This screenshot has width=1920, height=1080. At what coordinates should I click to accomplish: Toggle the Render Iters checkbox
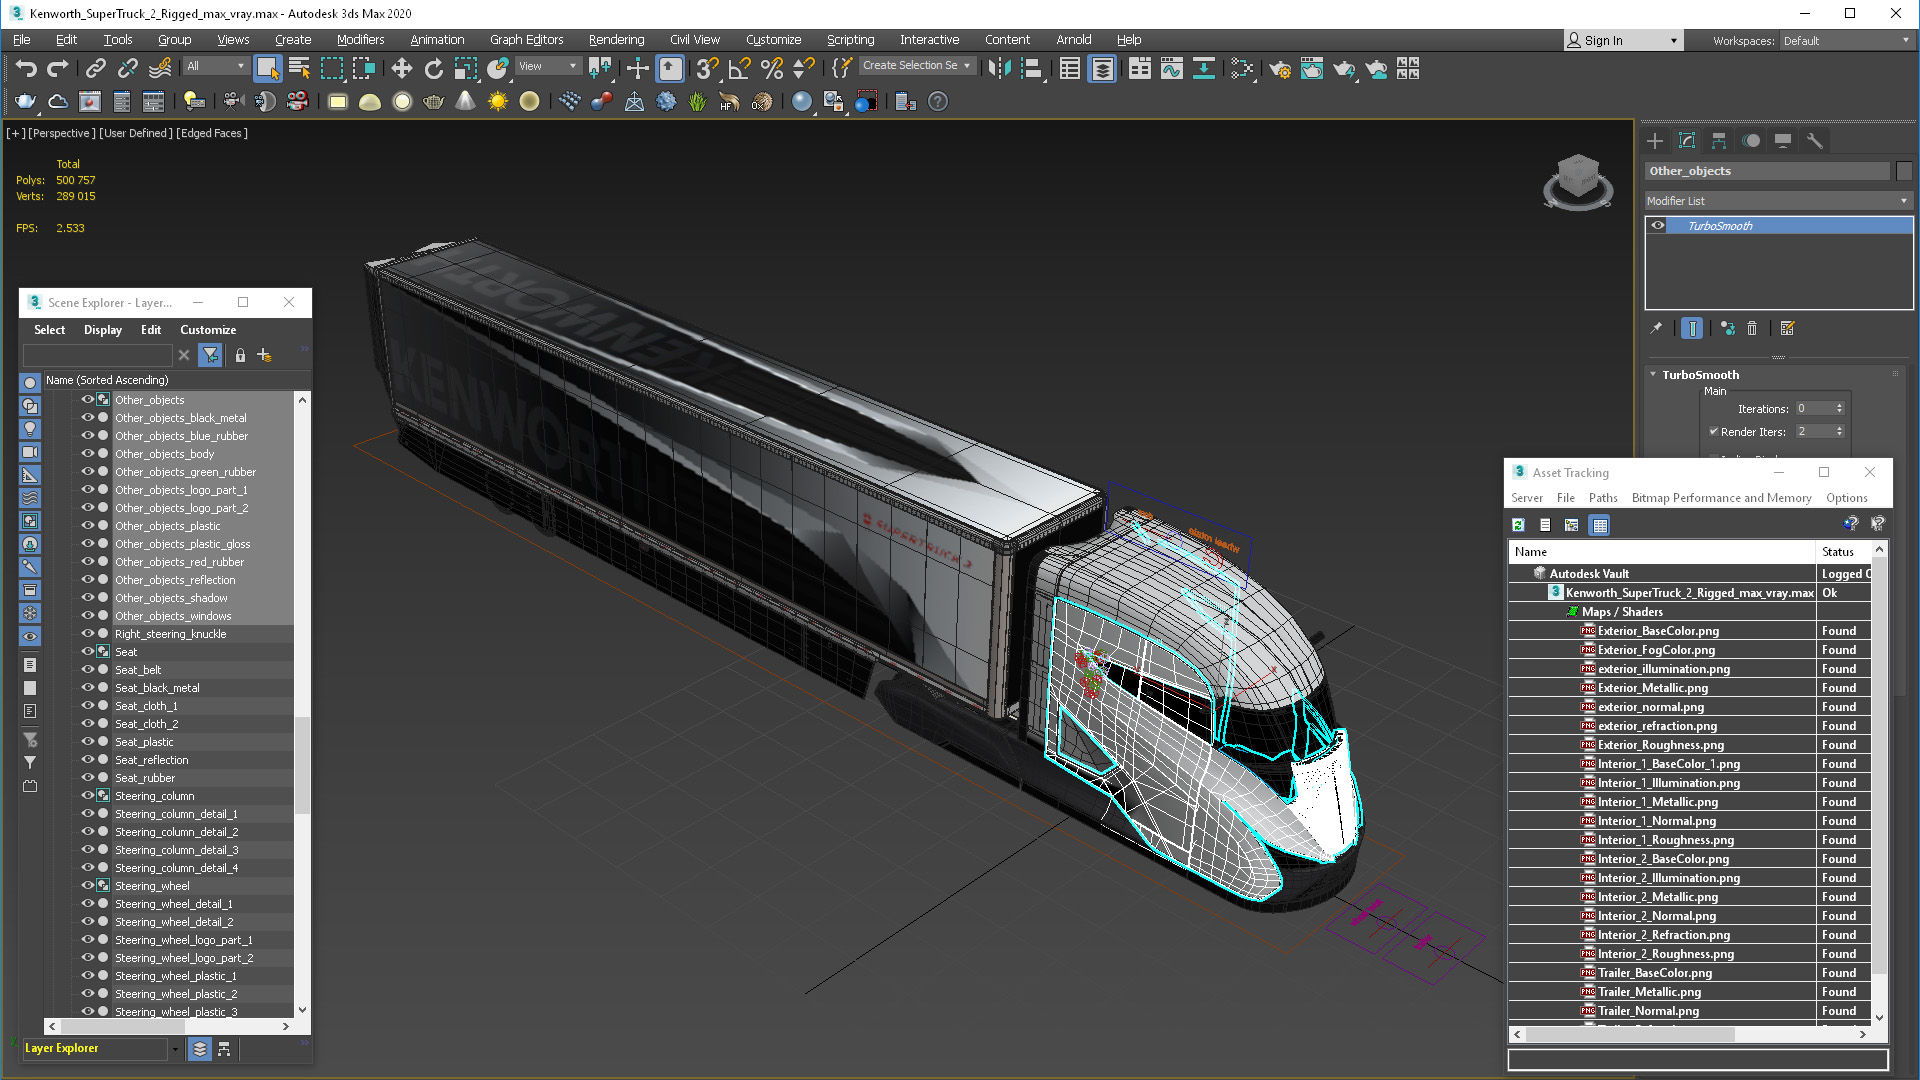pos(1714,432)
